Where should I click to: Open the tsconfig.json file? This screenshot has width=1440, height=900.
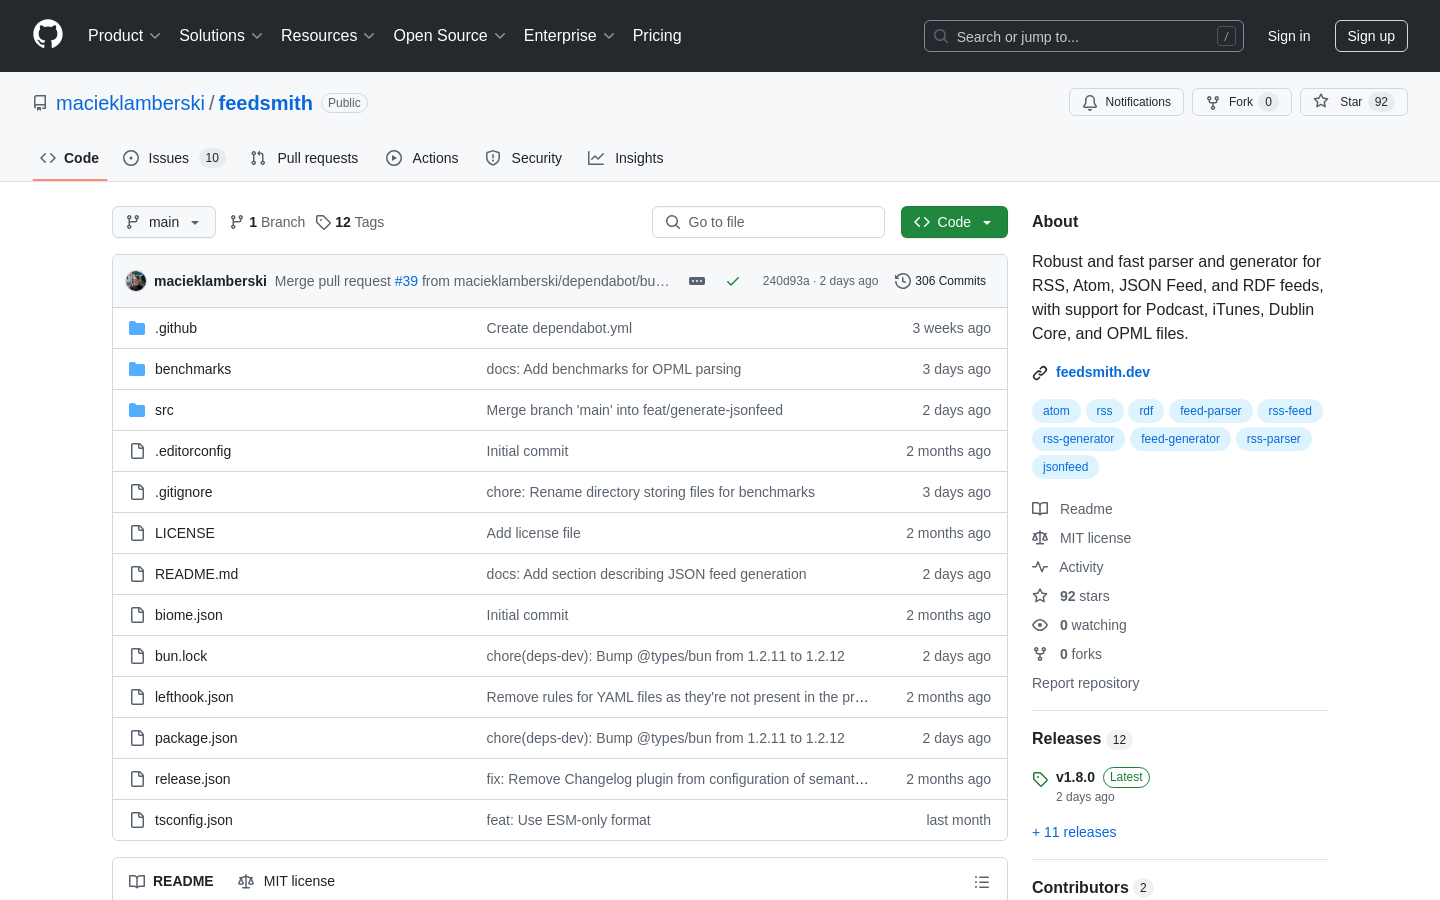click(x=194, y=820)
